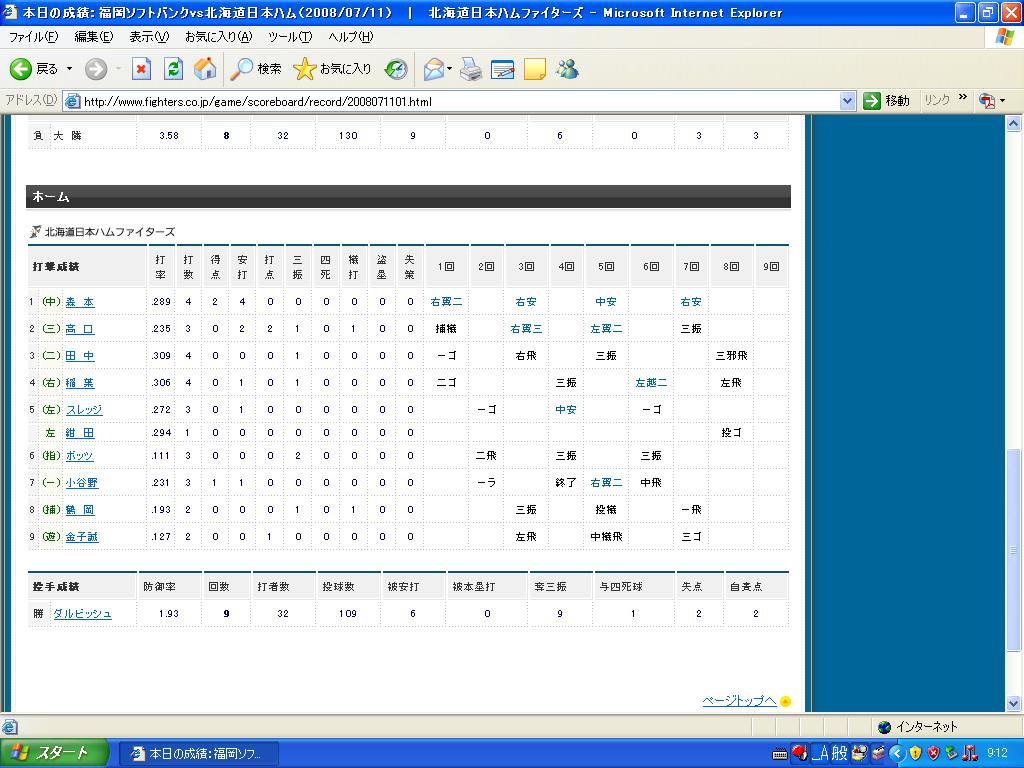Open the Mail icon dropdown arrow
This screenshot has width=1024, height=768.
[x=449, y=69]
